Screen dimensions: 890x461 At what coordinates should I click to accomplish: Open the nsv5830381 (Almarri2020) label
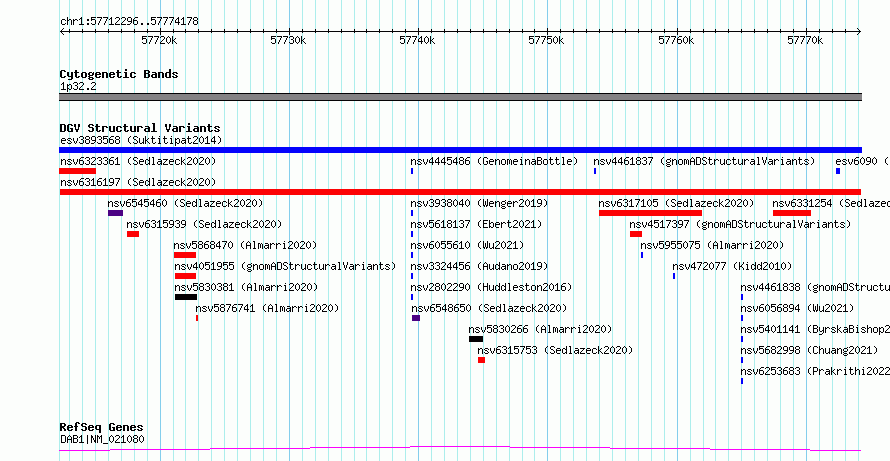click(246, 287)
